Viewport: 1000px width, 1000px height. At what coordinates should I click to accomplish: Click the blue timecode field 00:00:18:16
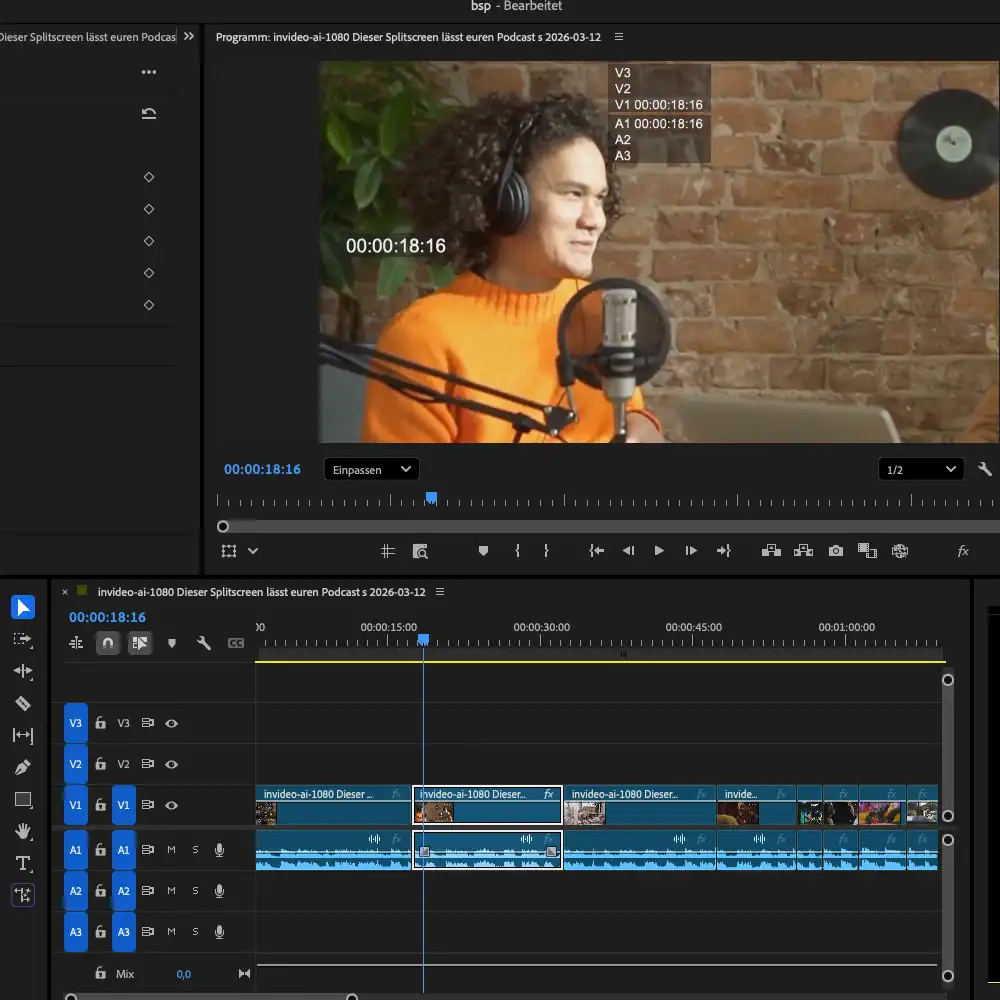click(107, 617)
